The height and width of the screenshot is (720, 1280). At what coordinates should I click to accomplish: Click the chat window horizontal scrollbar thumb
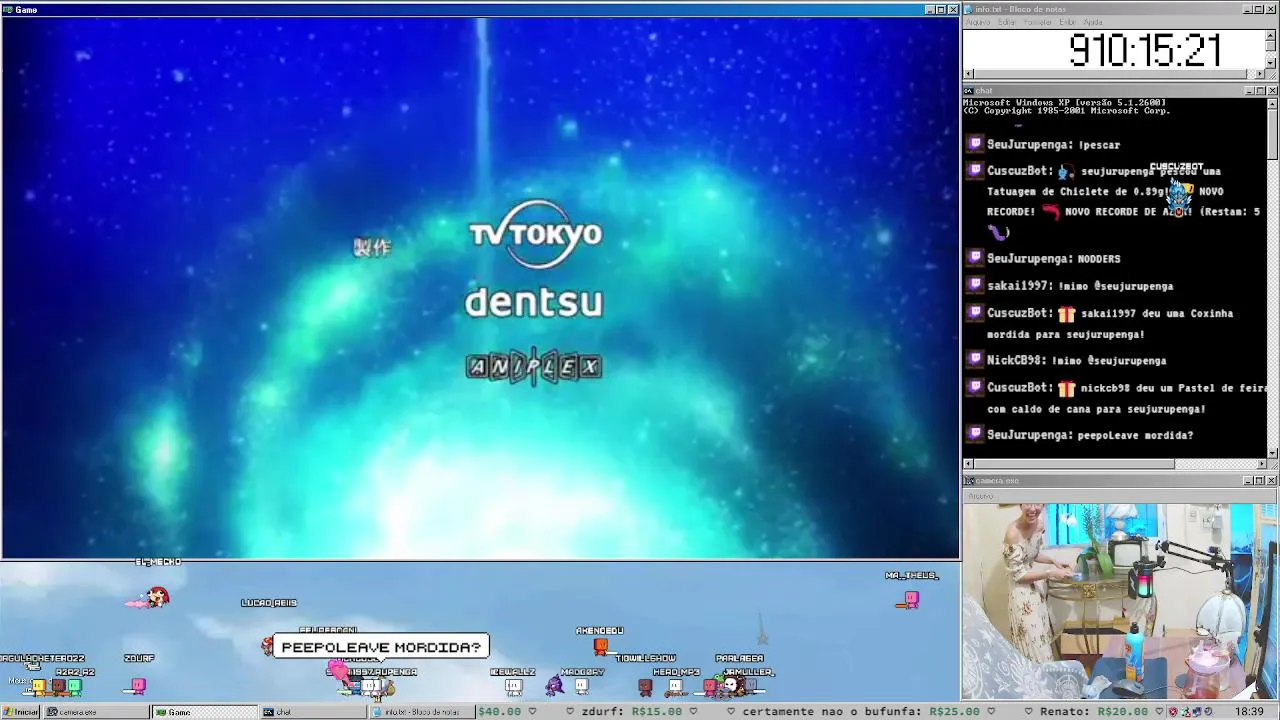click(1073, 464)
